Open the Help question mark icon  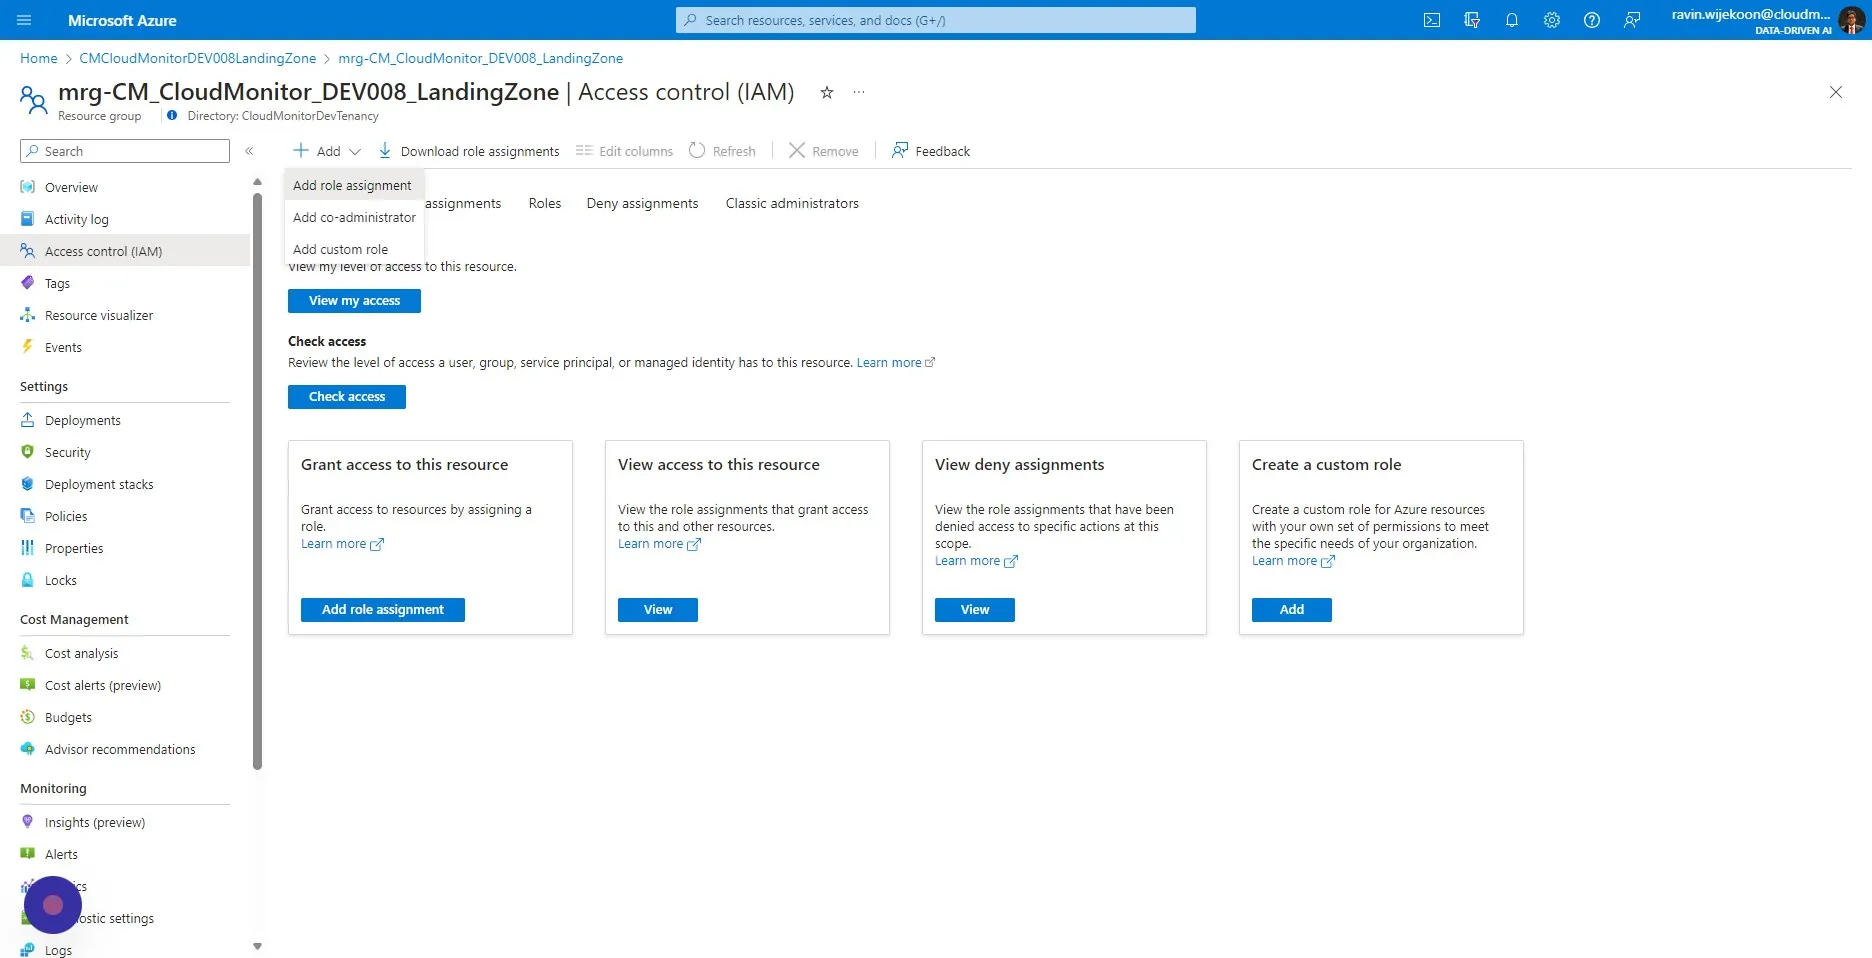1592,20
